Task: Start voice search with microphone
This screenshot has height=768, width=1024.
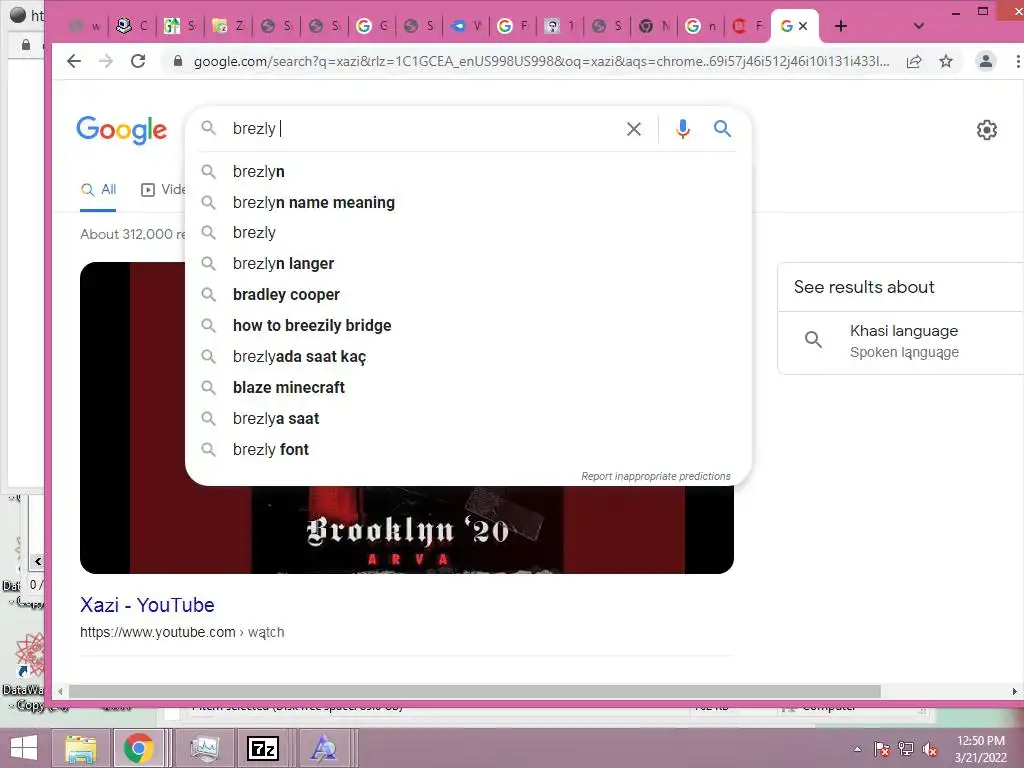Action: click(682, 129)
